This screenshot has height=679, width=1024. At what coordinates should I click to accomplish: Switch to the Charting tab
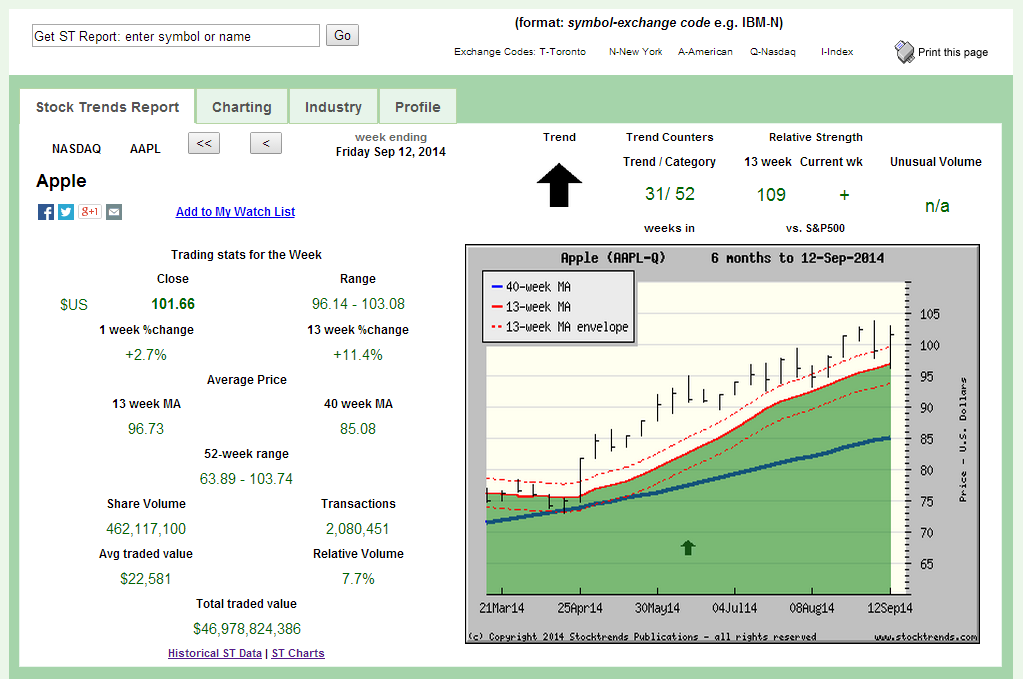242,107
